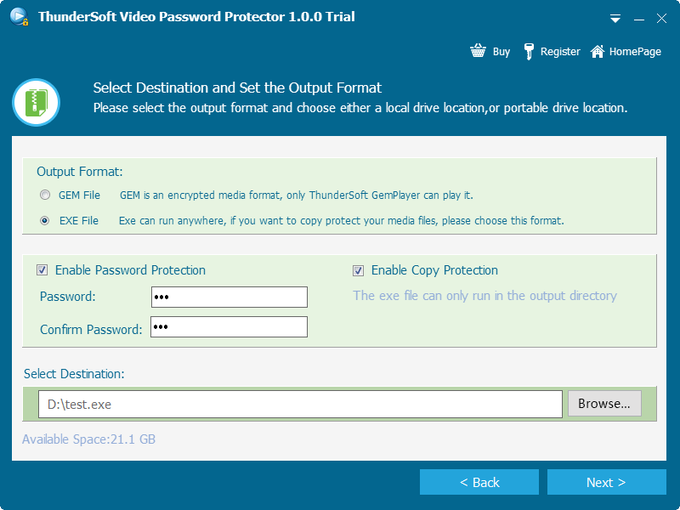The image size is (680, 510).
Task: Open the title bar dropdown arrow menu
Action: click(615, 19)
